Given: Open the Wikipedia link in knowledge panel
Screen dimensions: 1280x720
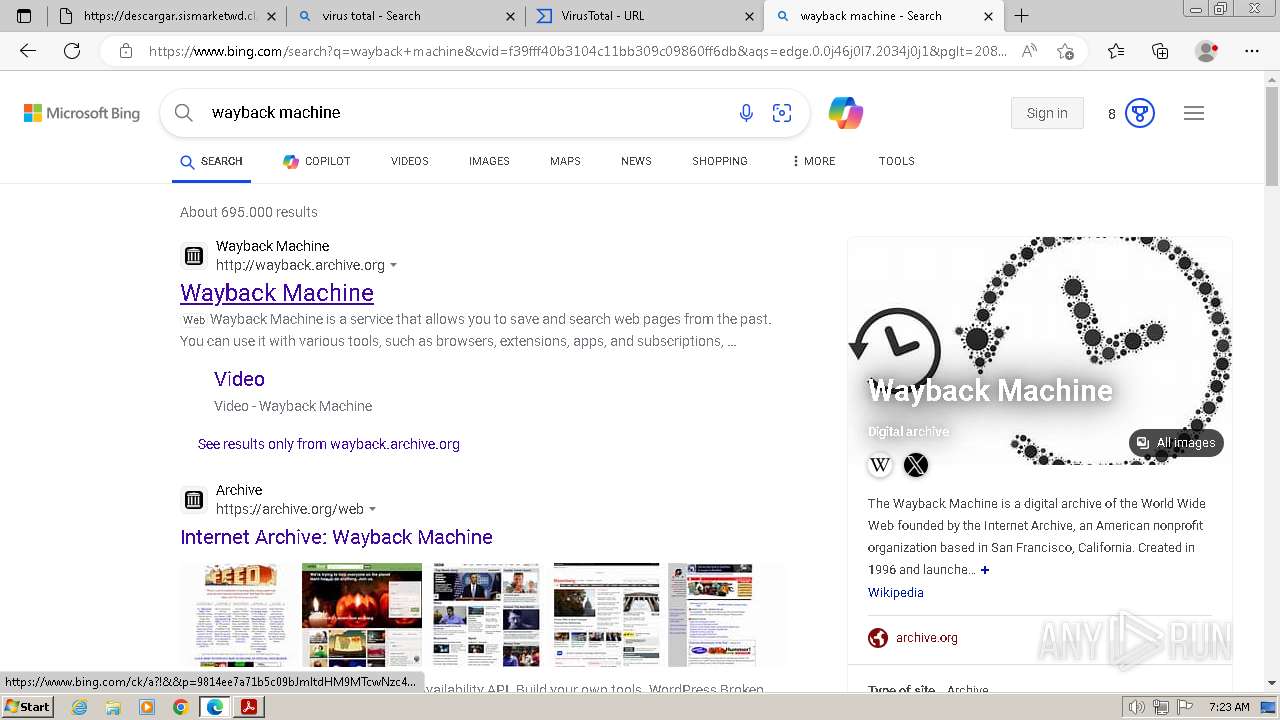Looking at the screenshot, I should [896, 593].
